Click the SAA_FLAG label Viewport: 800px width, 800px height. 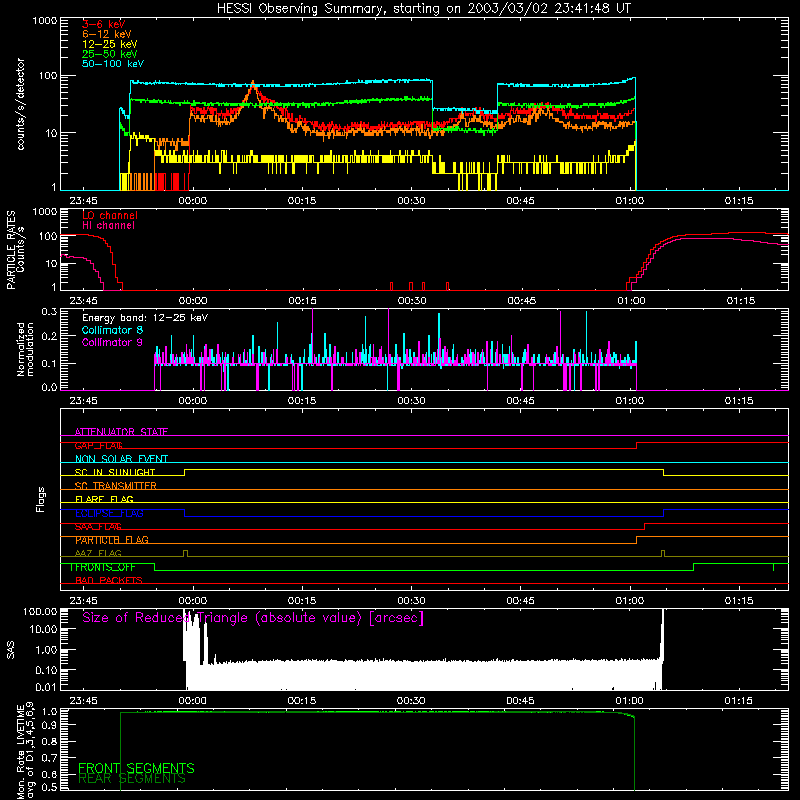(98, 527)
